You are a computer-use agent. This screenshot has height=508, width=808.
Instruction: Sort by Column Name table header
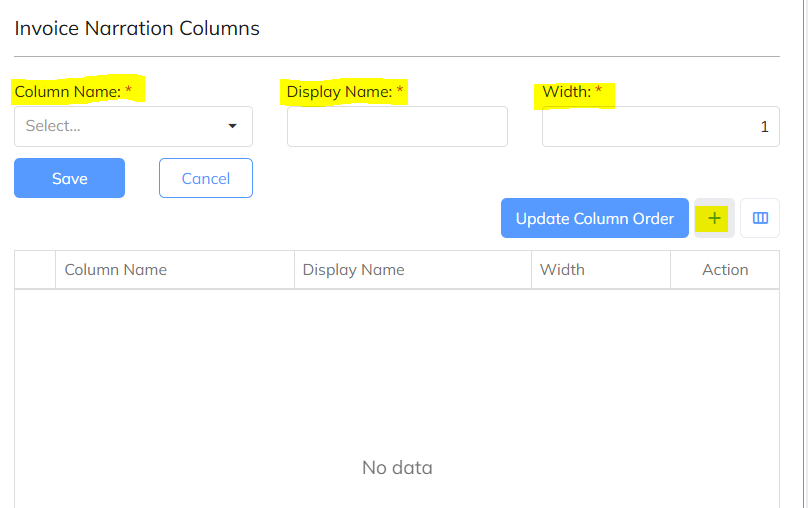116,269
